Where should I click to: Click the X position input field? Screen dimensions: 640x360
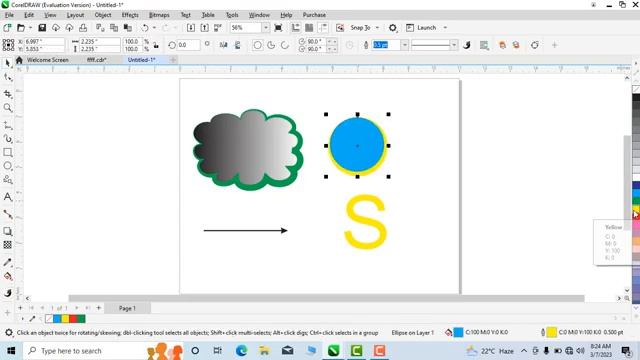44,42
